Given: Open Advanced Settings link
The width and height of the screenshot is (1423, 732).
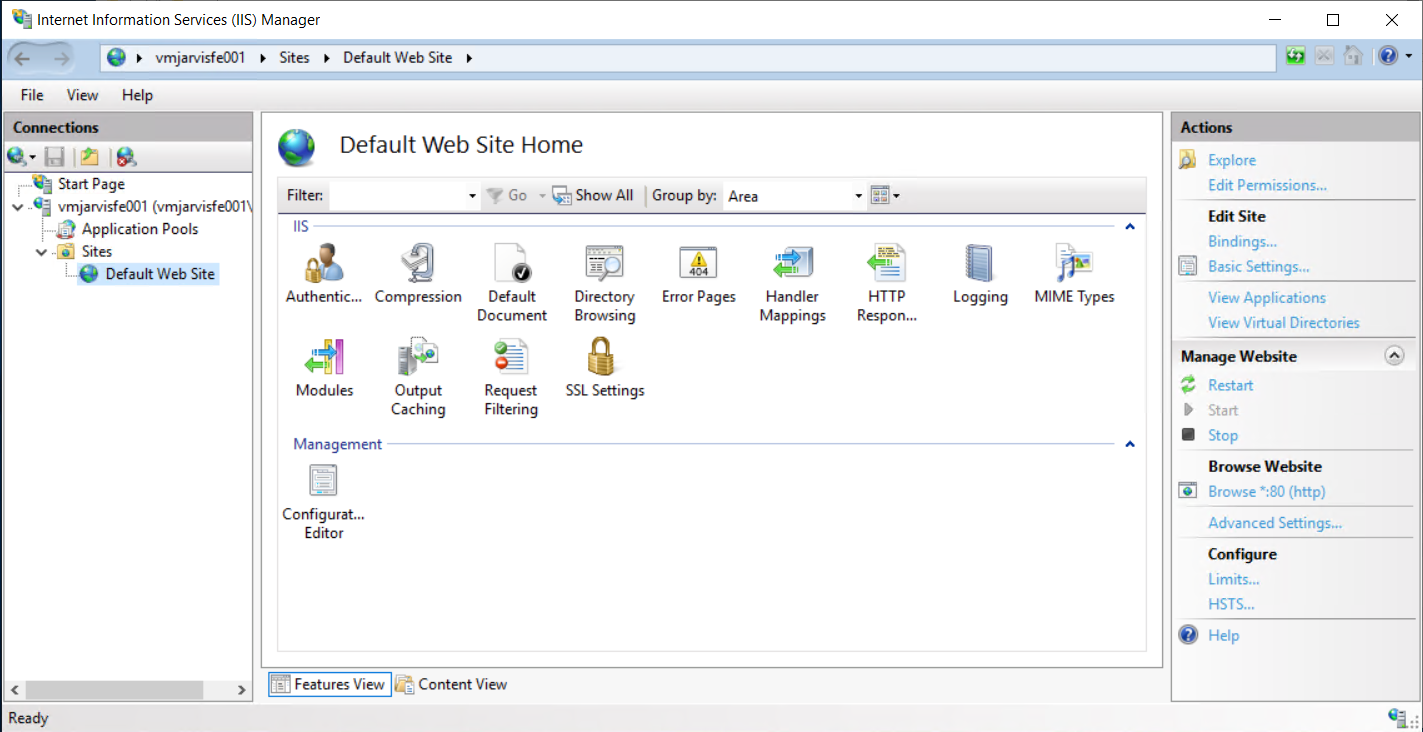Looking at the screenshot, I should point(1274,522).
